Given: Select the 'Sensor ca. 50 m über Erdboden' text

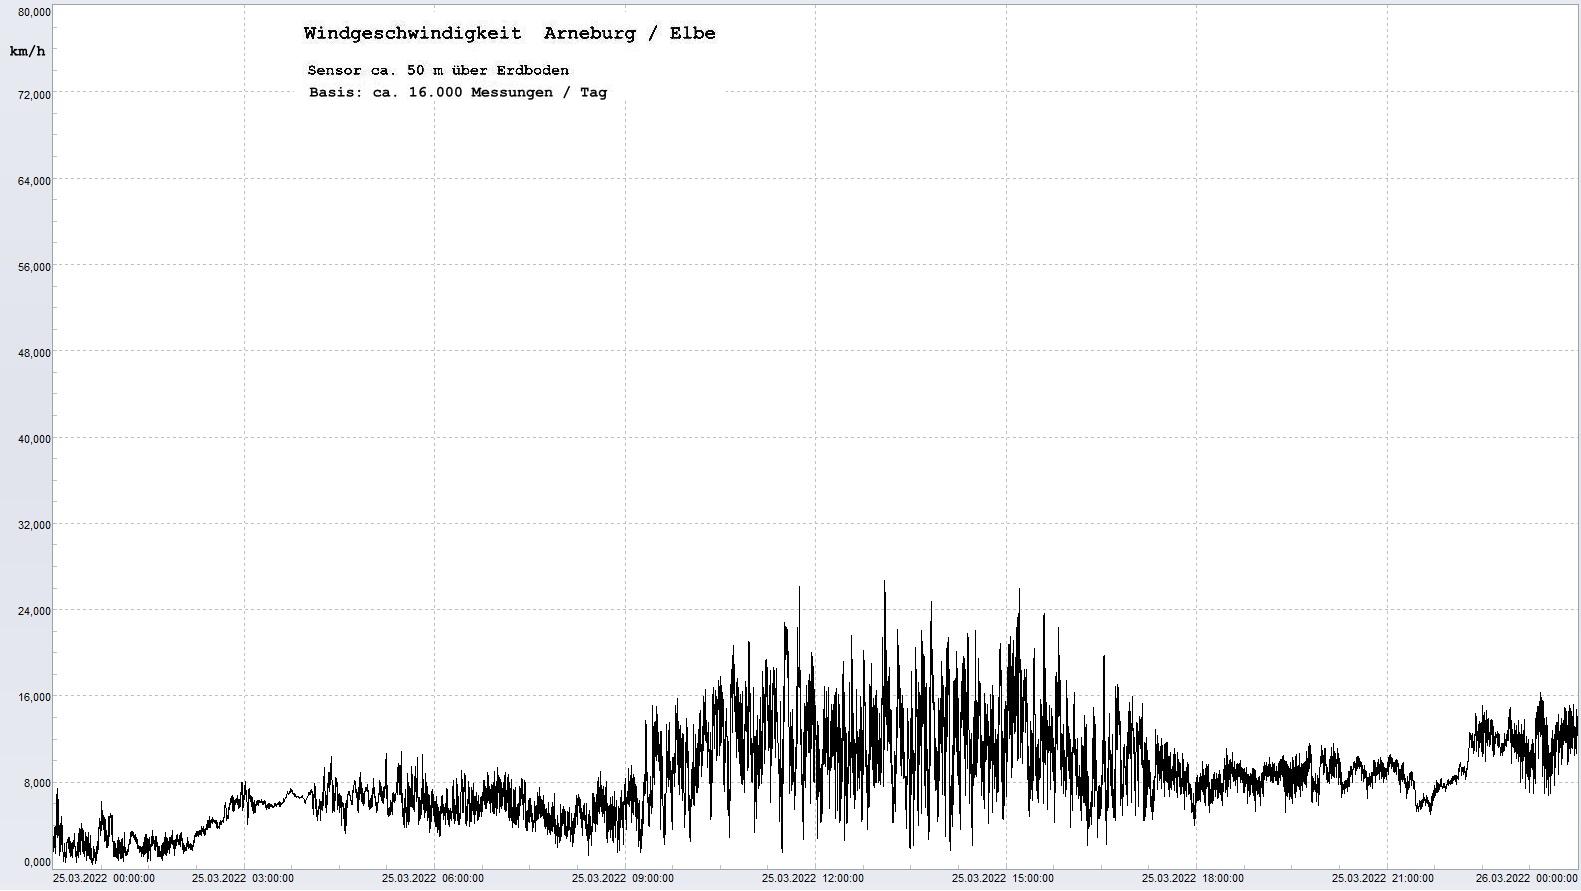Looking at the screenshot, I should (x=438, y=70).
